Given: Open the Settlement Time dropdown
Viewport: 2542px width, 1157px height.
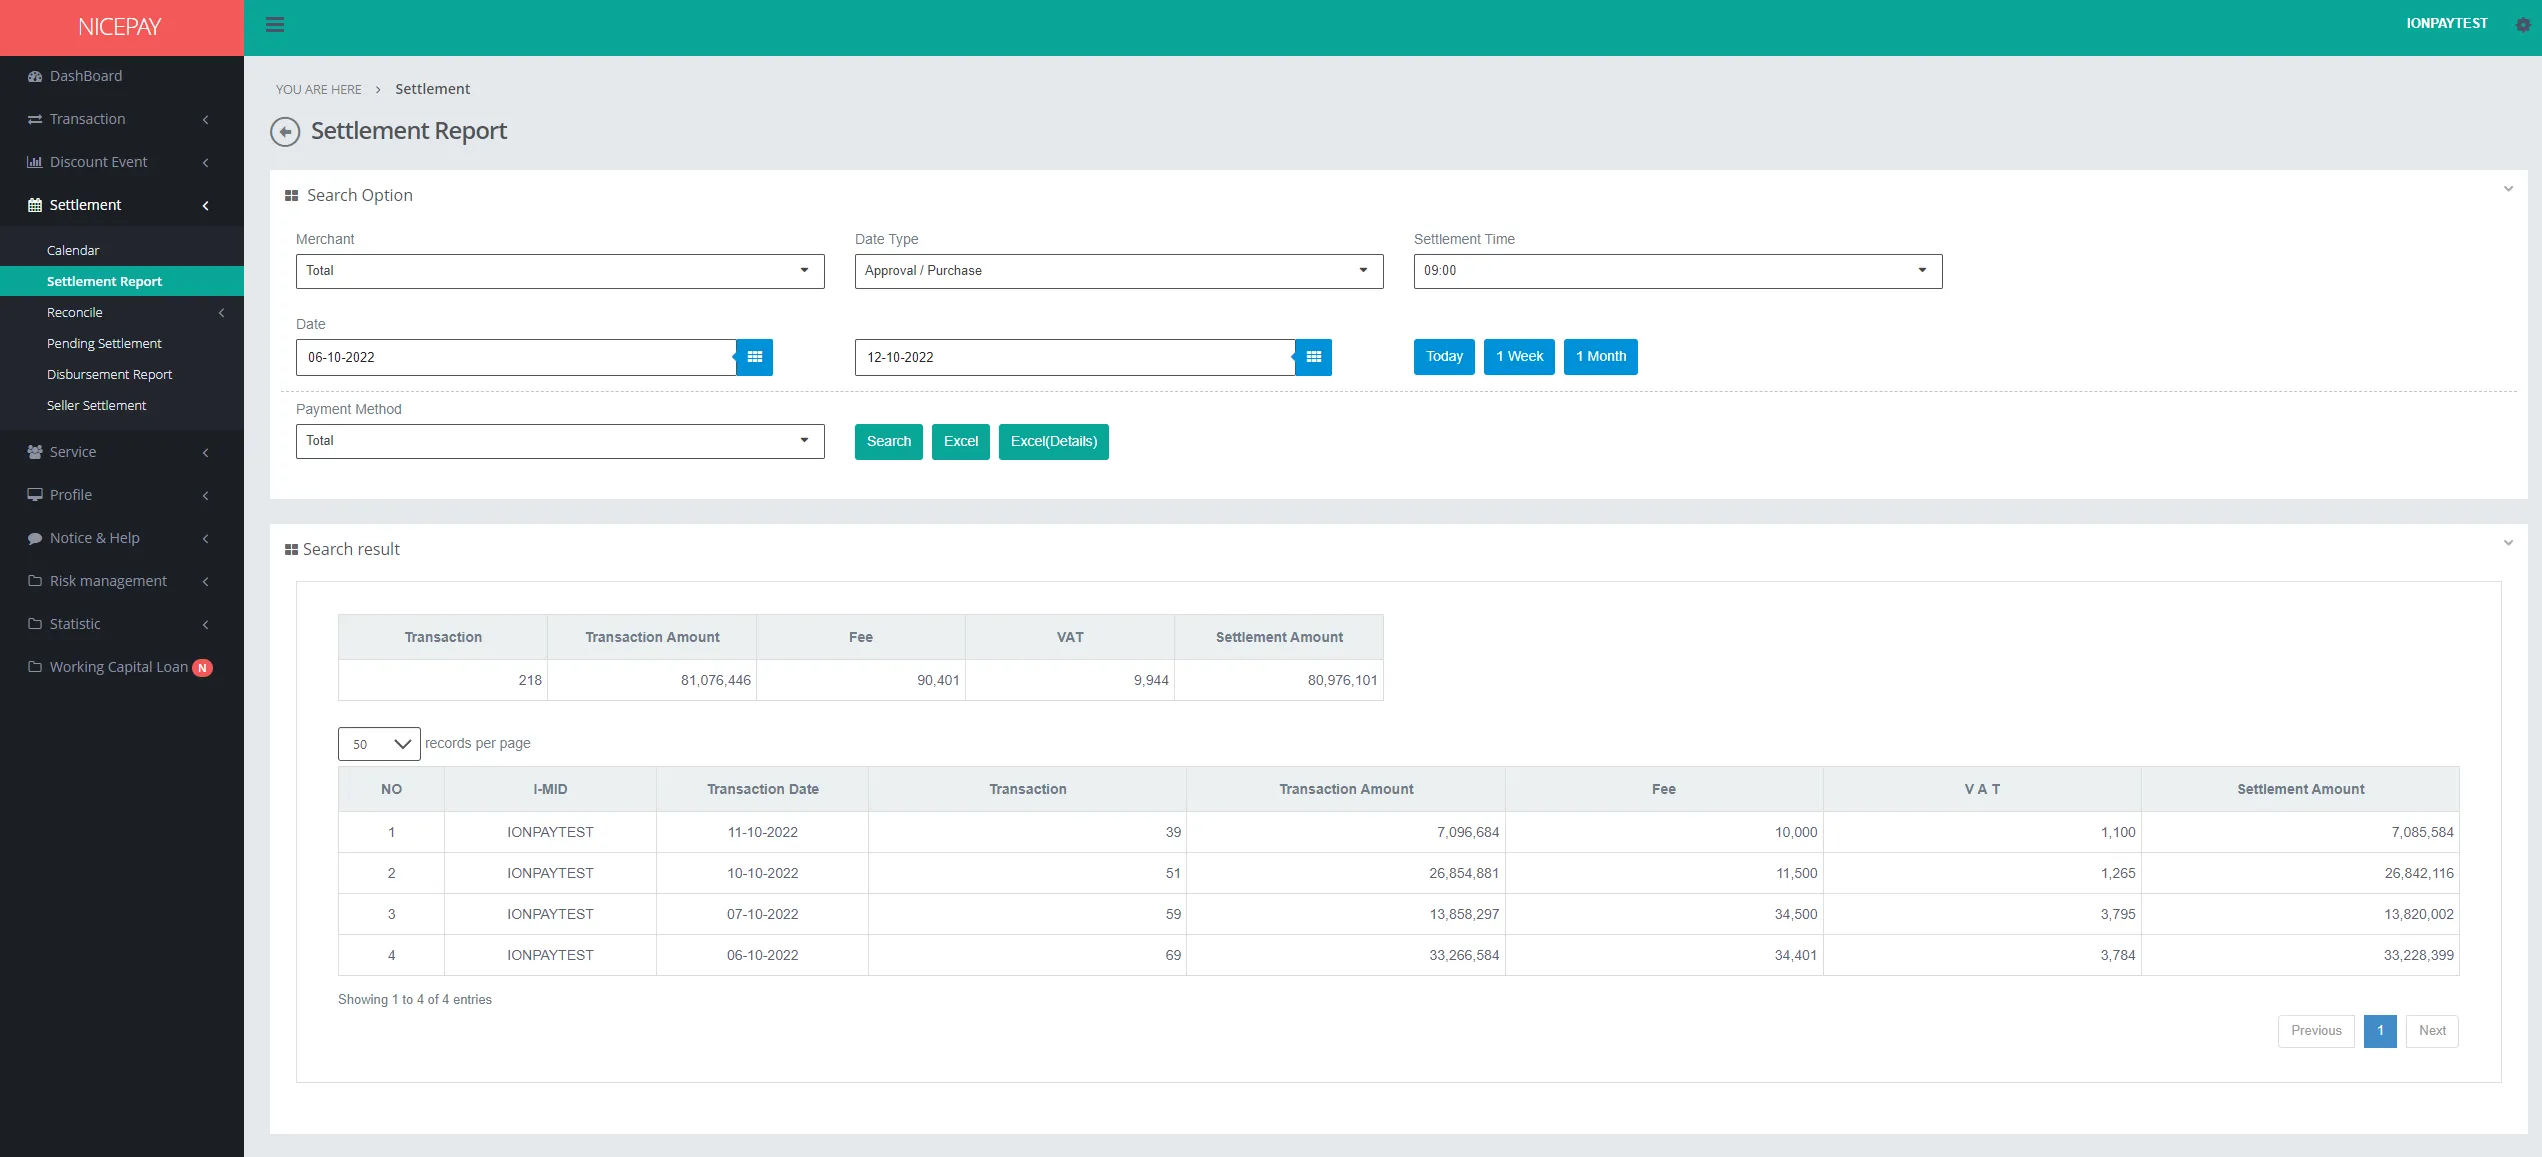Looking at the screenshot, I should coord(1678,271).
